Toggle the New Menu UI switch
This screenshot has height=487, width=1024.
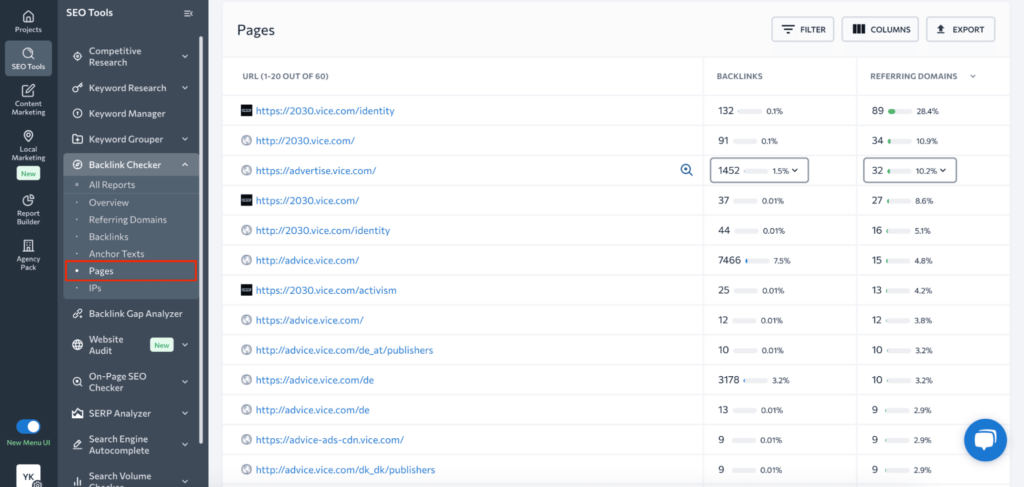pos(28,427)
